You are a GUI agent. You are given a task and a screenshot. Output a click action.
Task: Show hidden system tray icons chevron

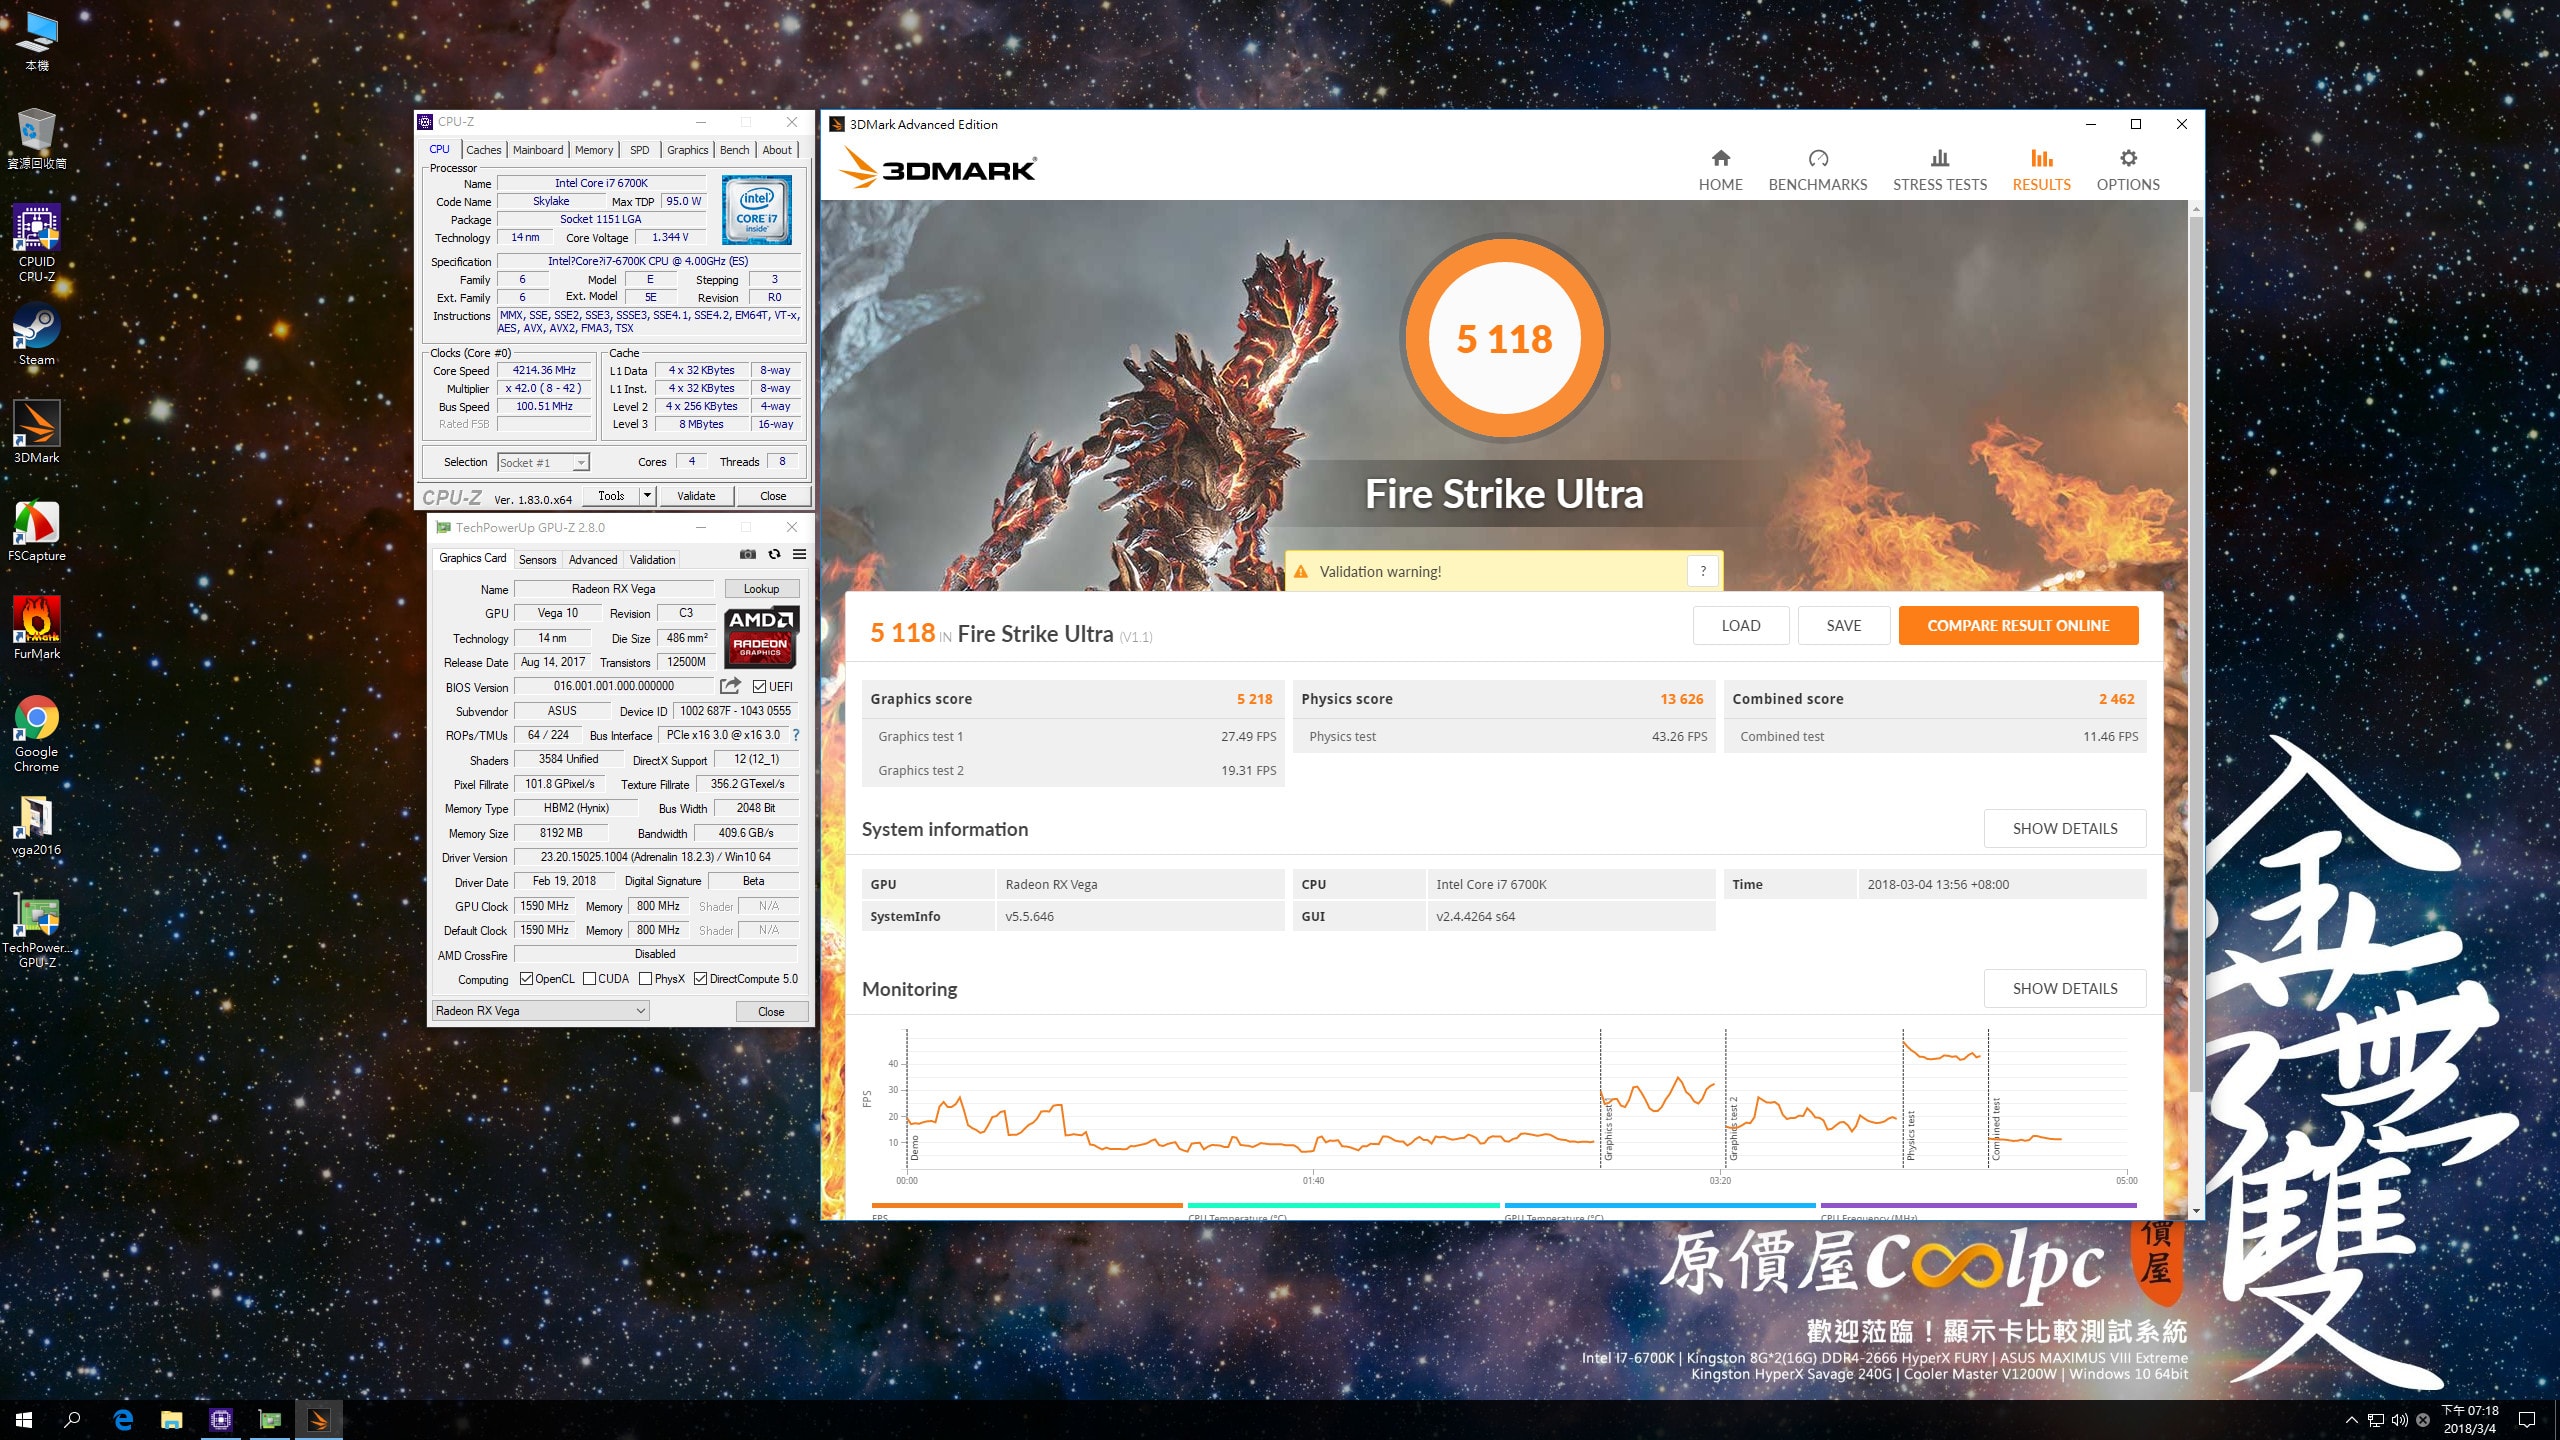[2351, 1419]
